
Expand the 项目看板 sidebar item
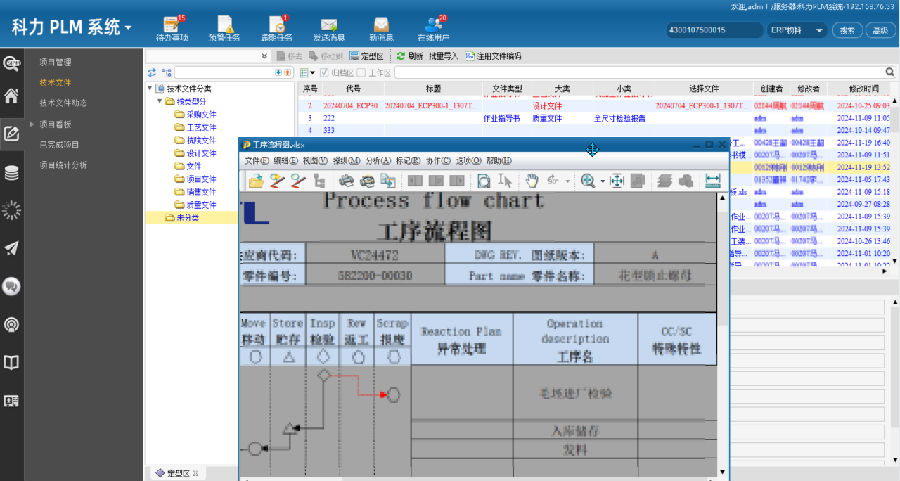(32, 124)
